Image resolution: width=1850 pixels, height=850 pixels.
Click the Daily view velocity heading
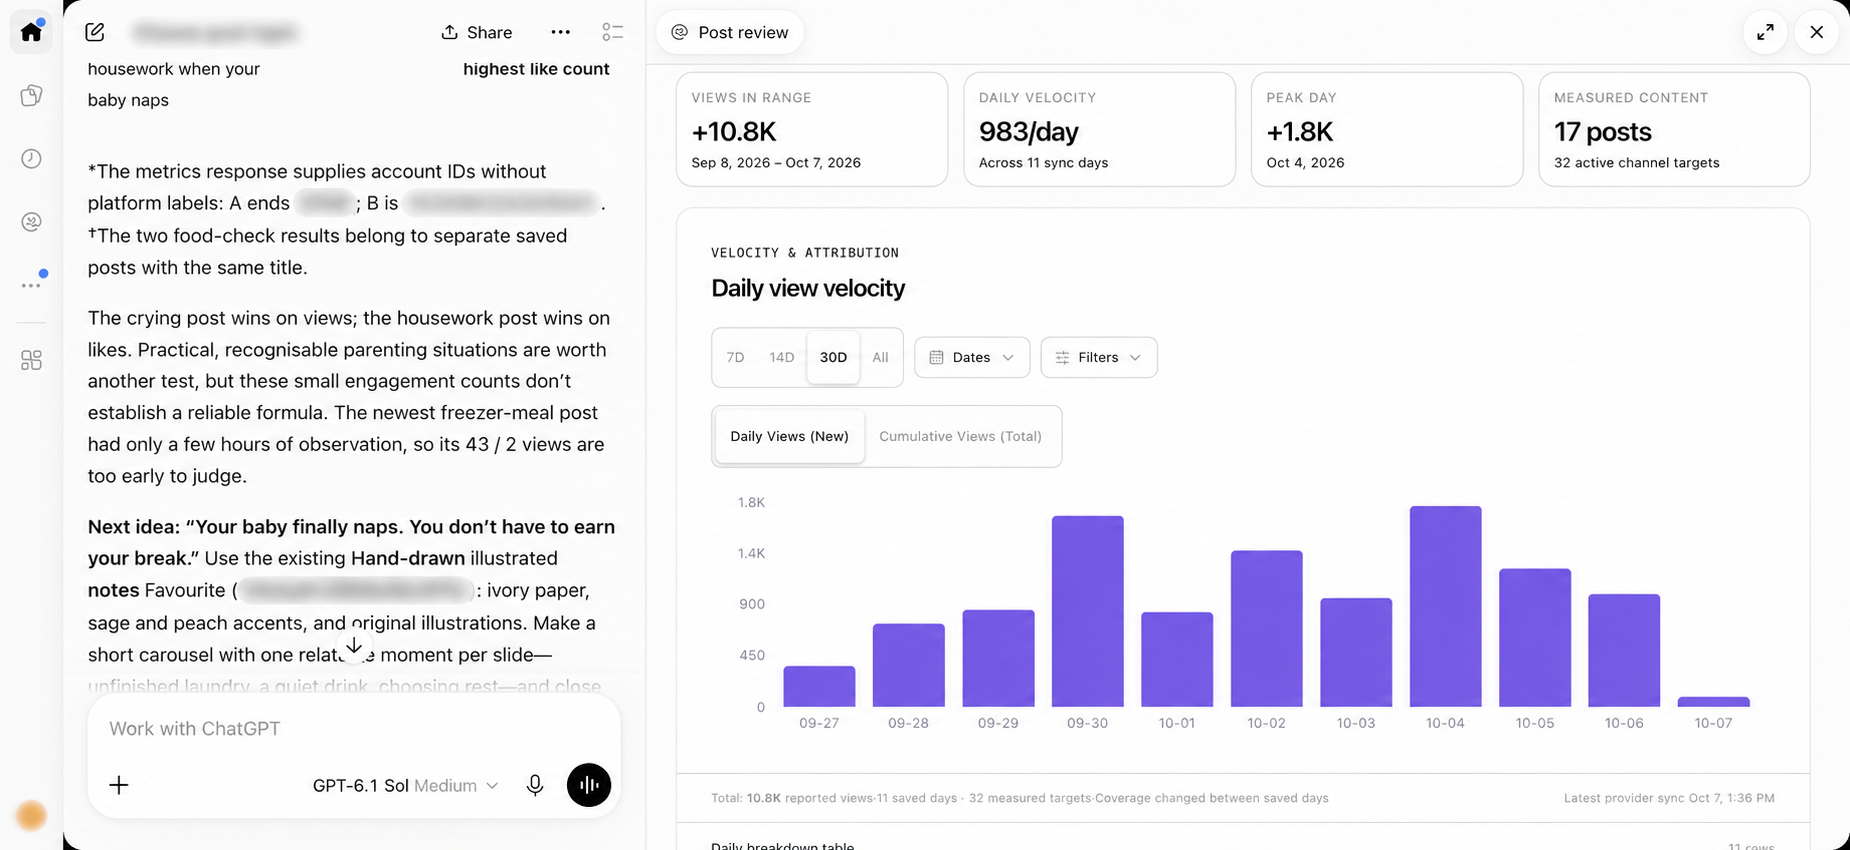(808, 288)
